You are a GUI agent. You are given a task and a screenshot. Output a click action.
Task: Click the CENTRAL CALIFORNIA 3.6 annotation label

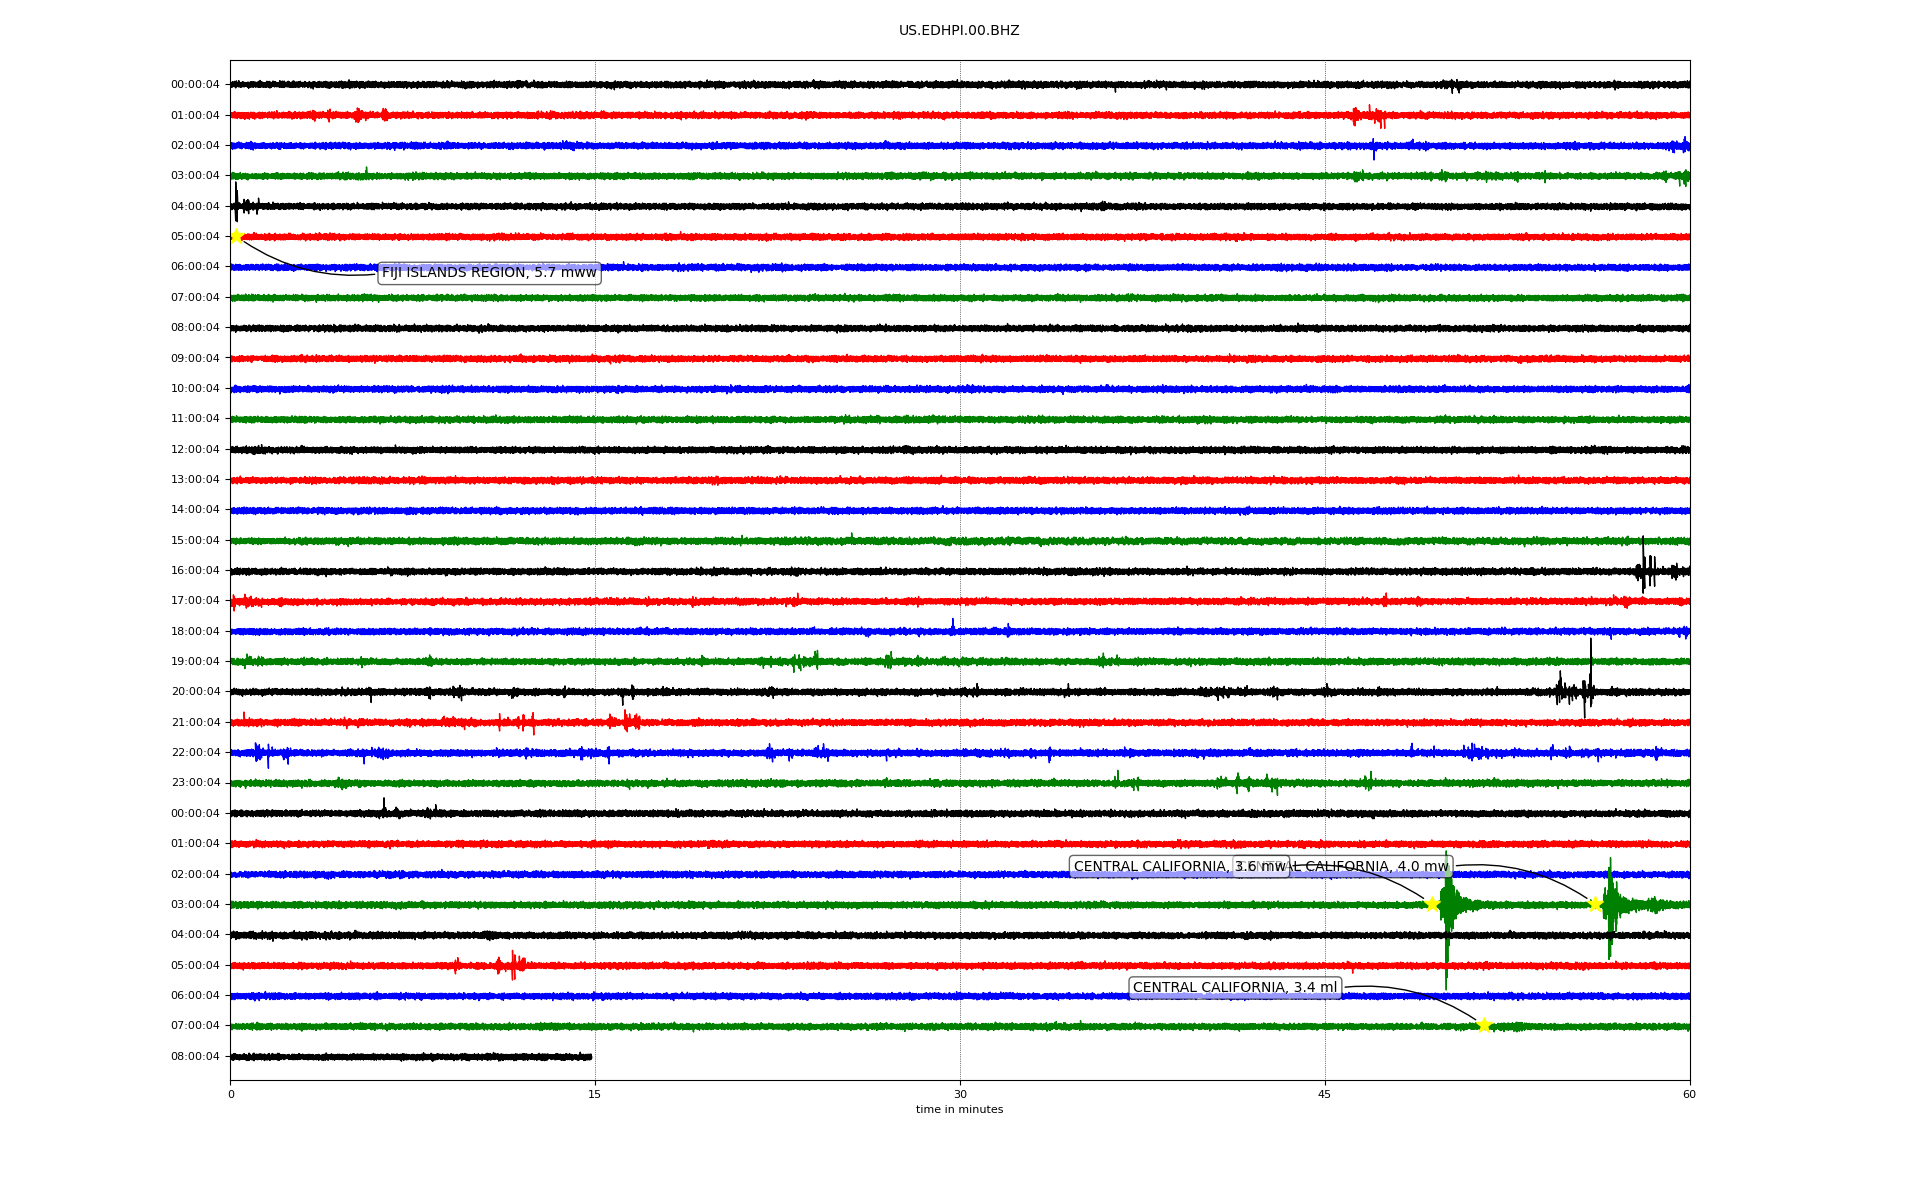pyautogui.click(x=1160, y=867)
